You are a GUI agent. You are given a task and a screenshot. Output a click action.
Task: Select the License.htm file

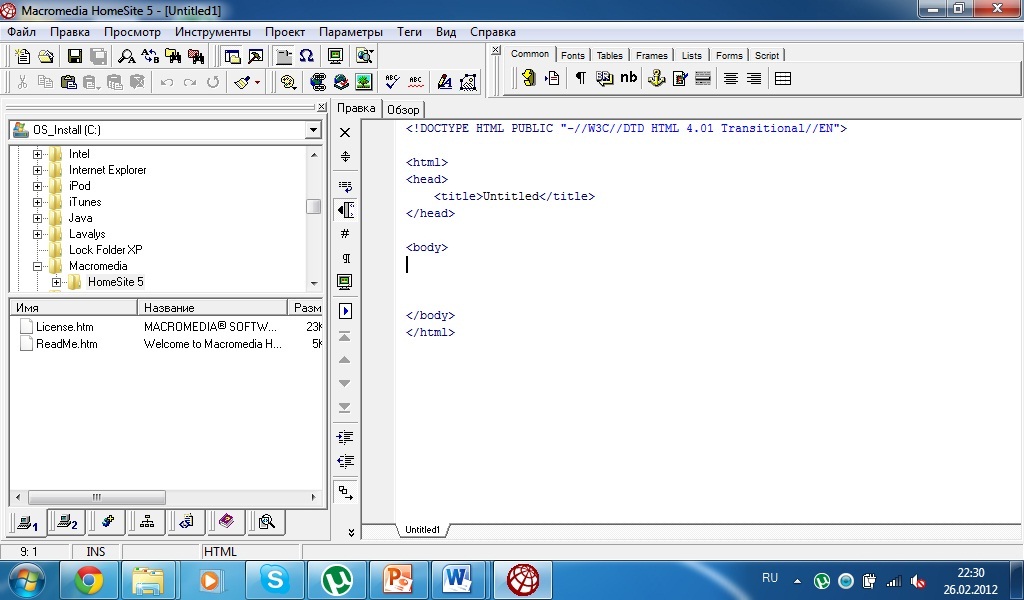point(64,326)
